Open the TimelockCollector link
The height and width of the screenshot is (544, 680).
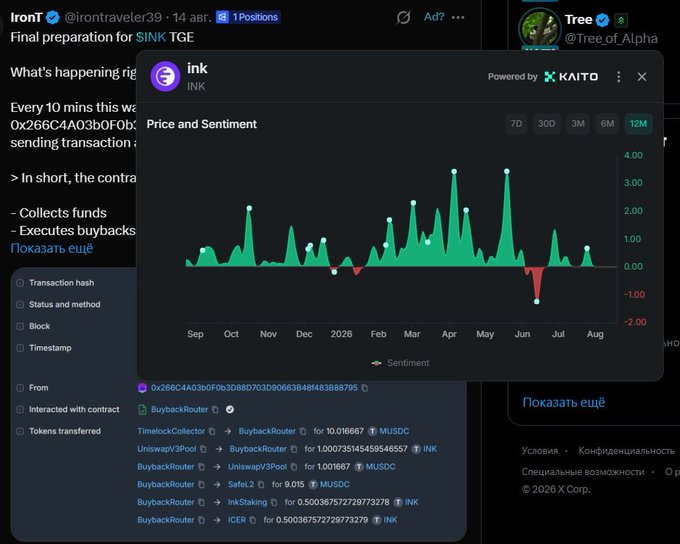click(x=171, y=431)
